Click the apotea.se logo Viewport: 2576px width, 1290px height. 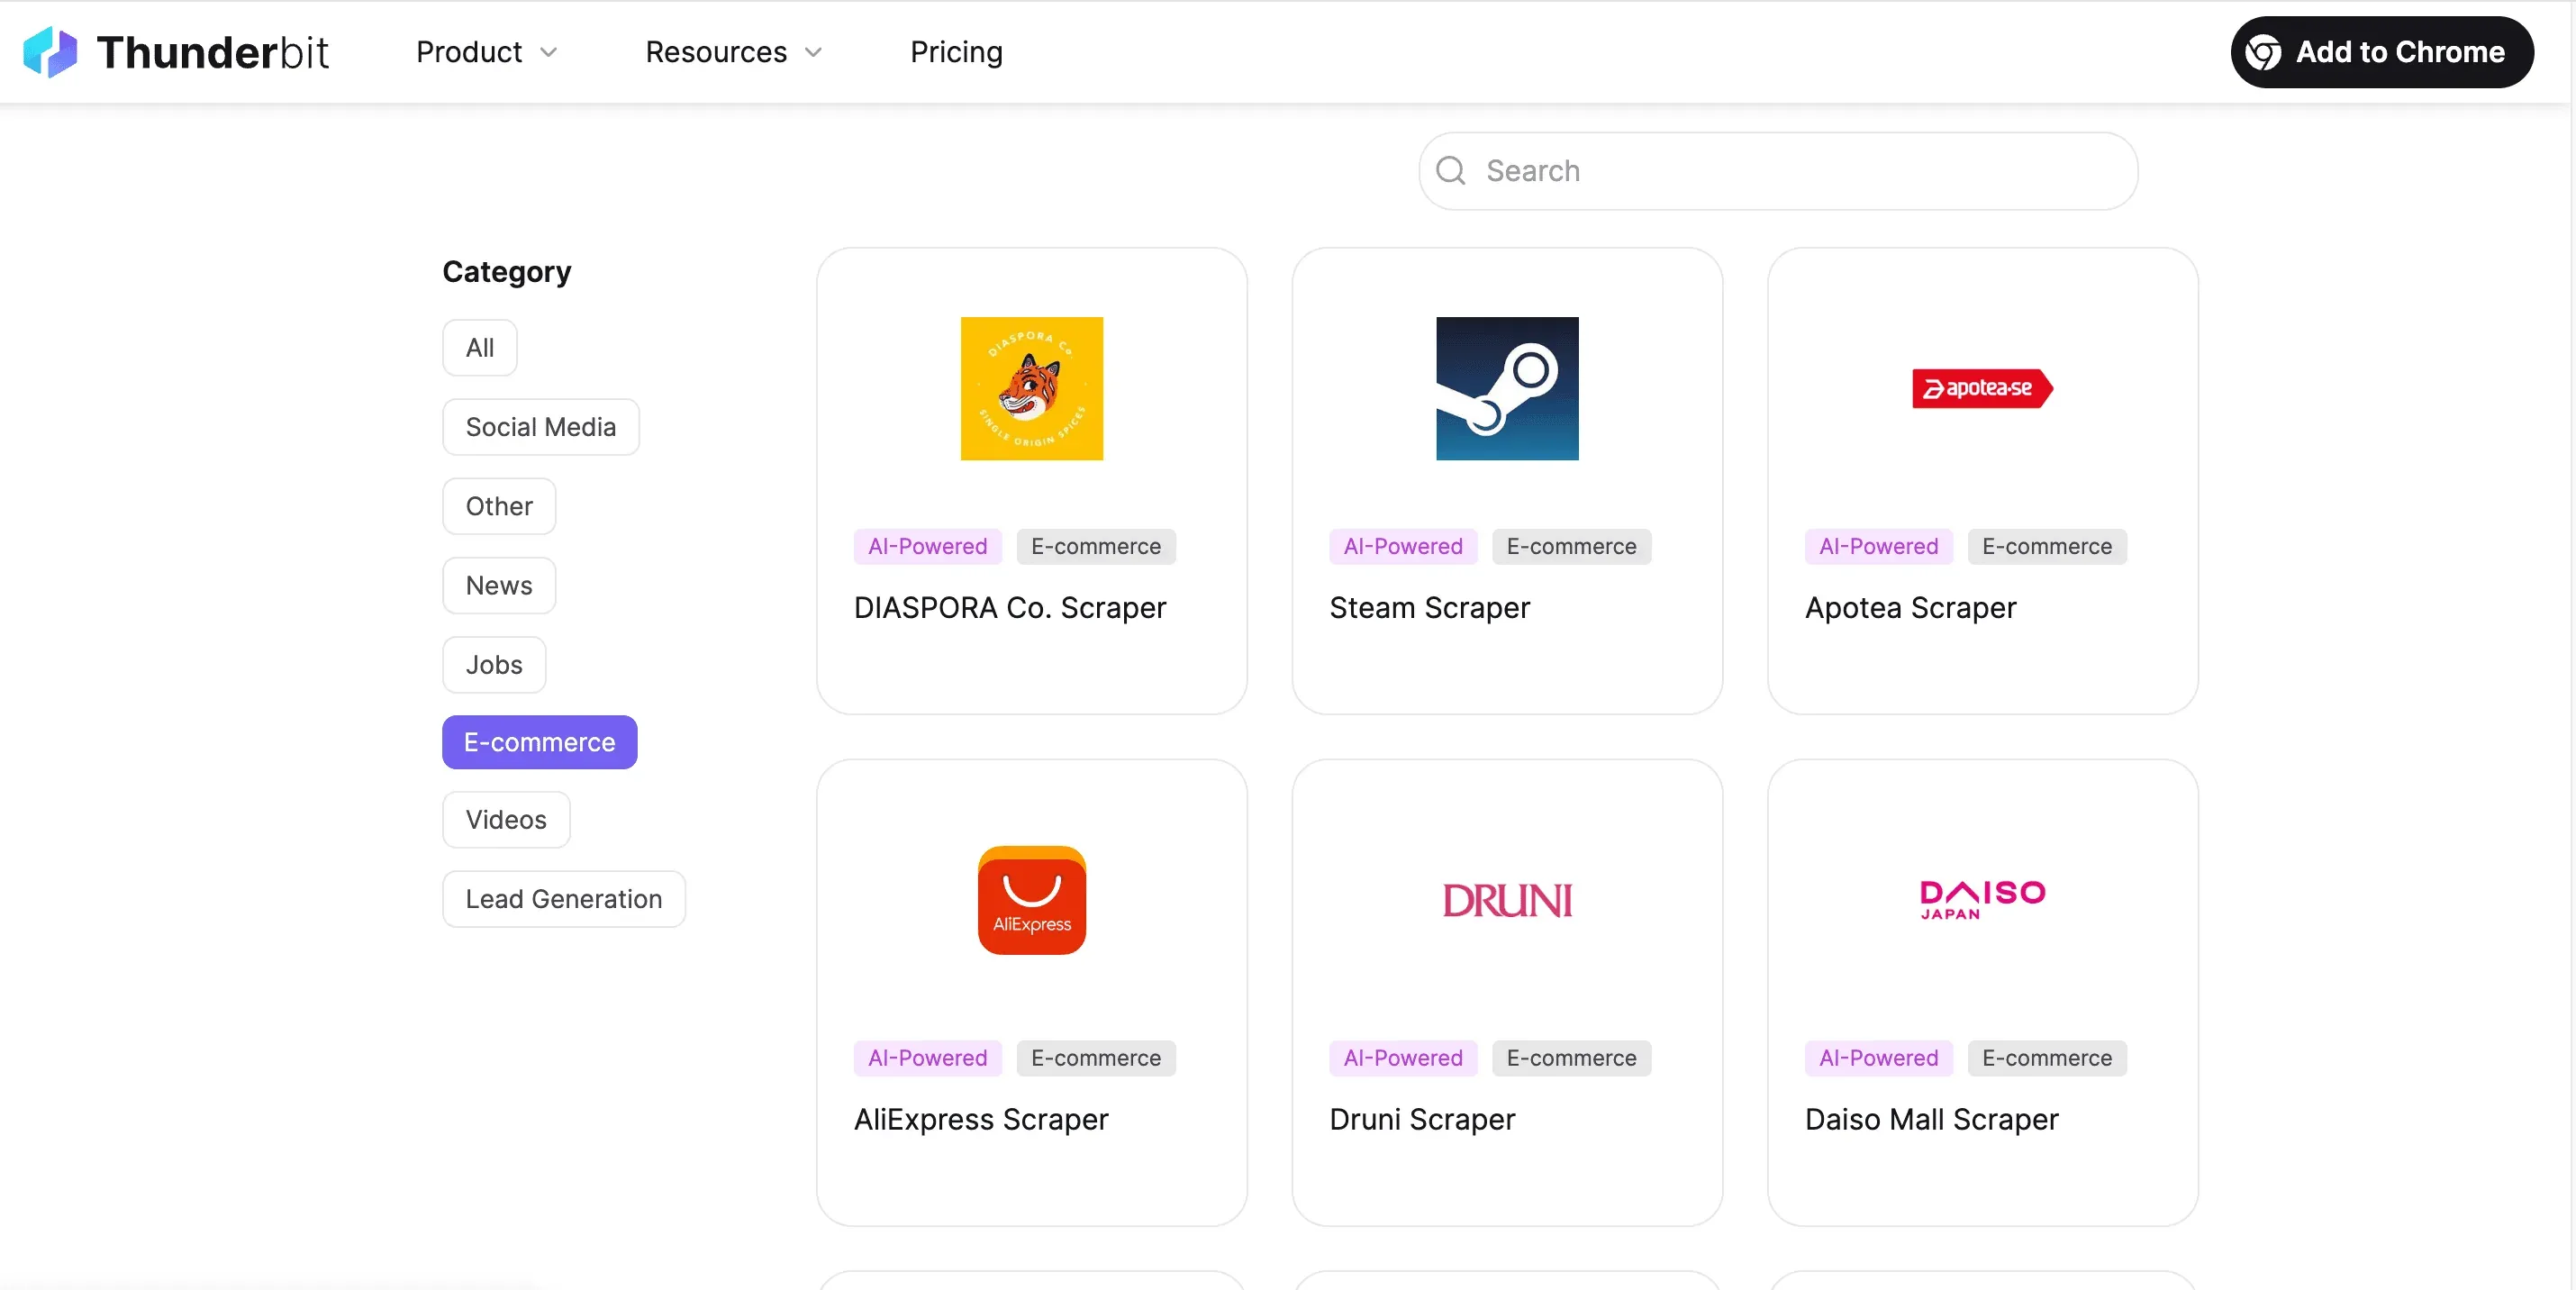click(1982, 389)
